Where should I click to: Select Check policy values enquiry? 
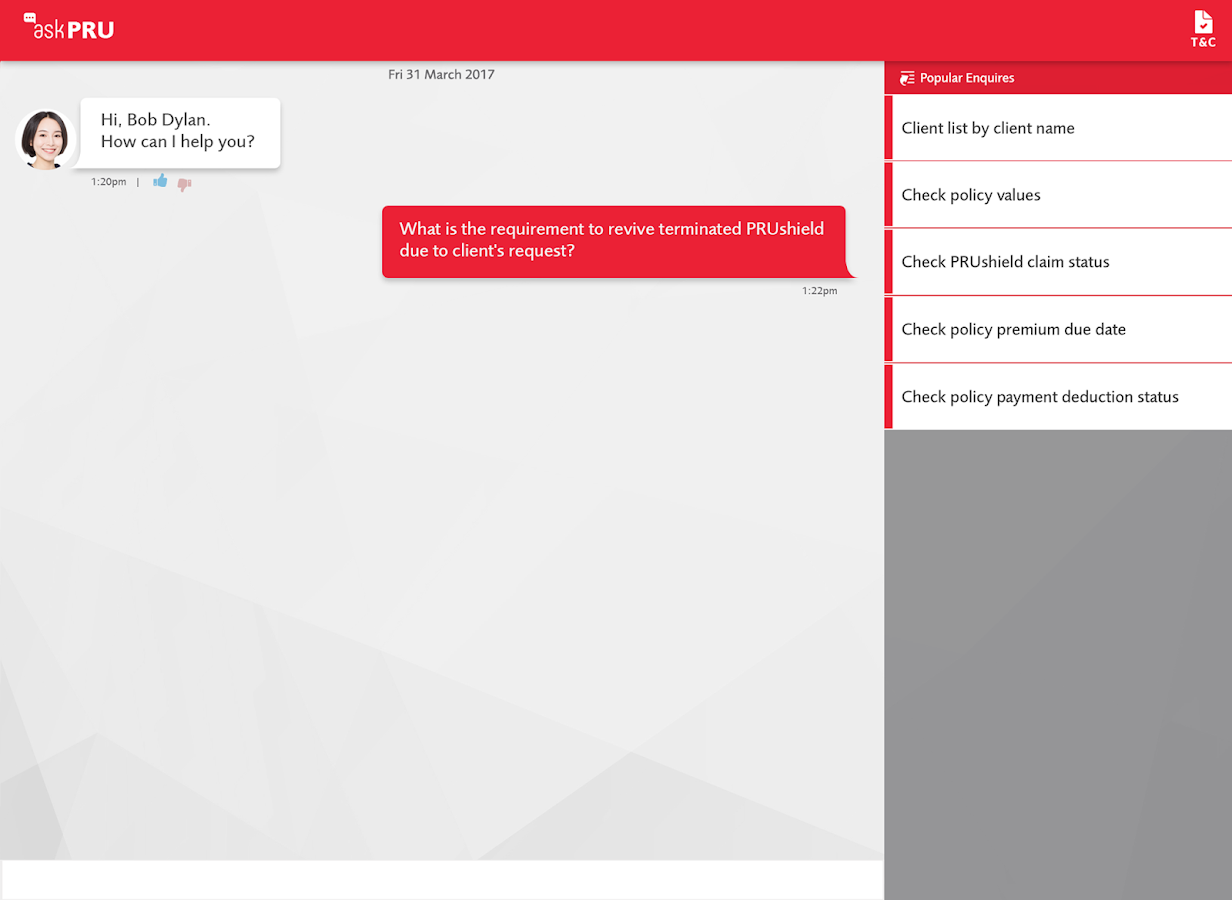pos(1058,195)
